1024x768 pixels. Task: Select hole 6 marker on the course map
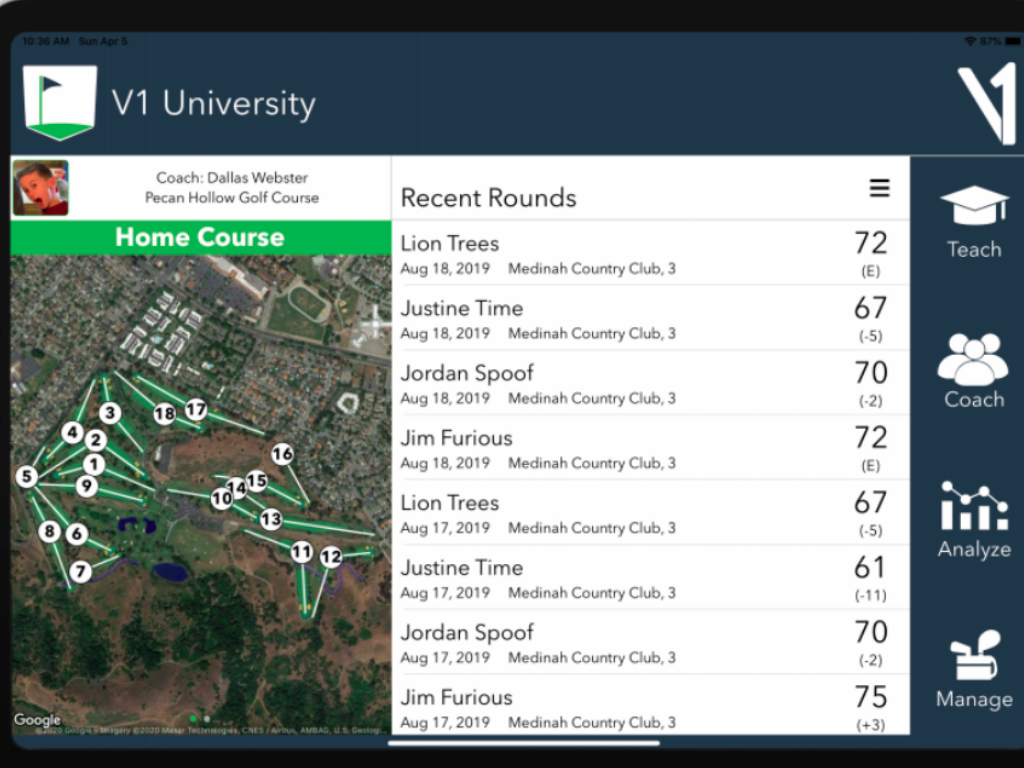click(x=77, y=534)
